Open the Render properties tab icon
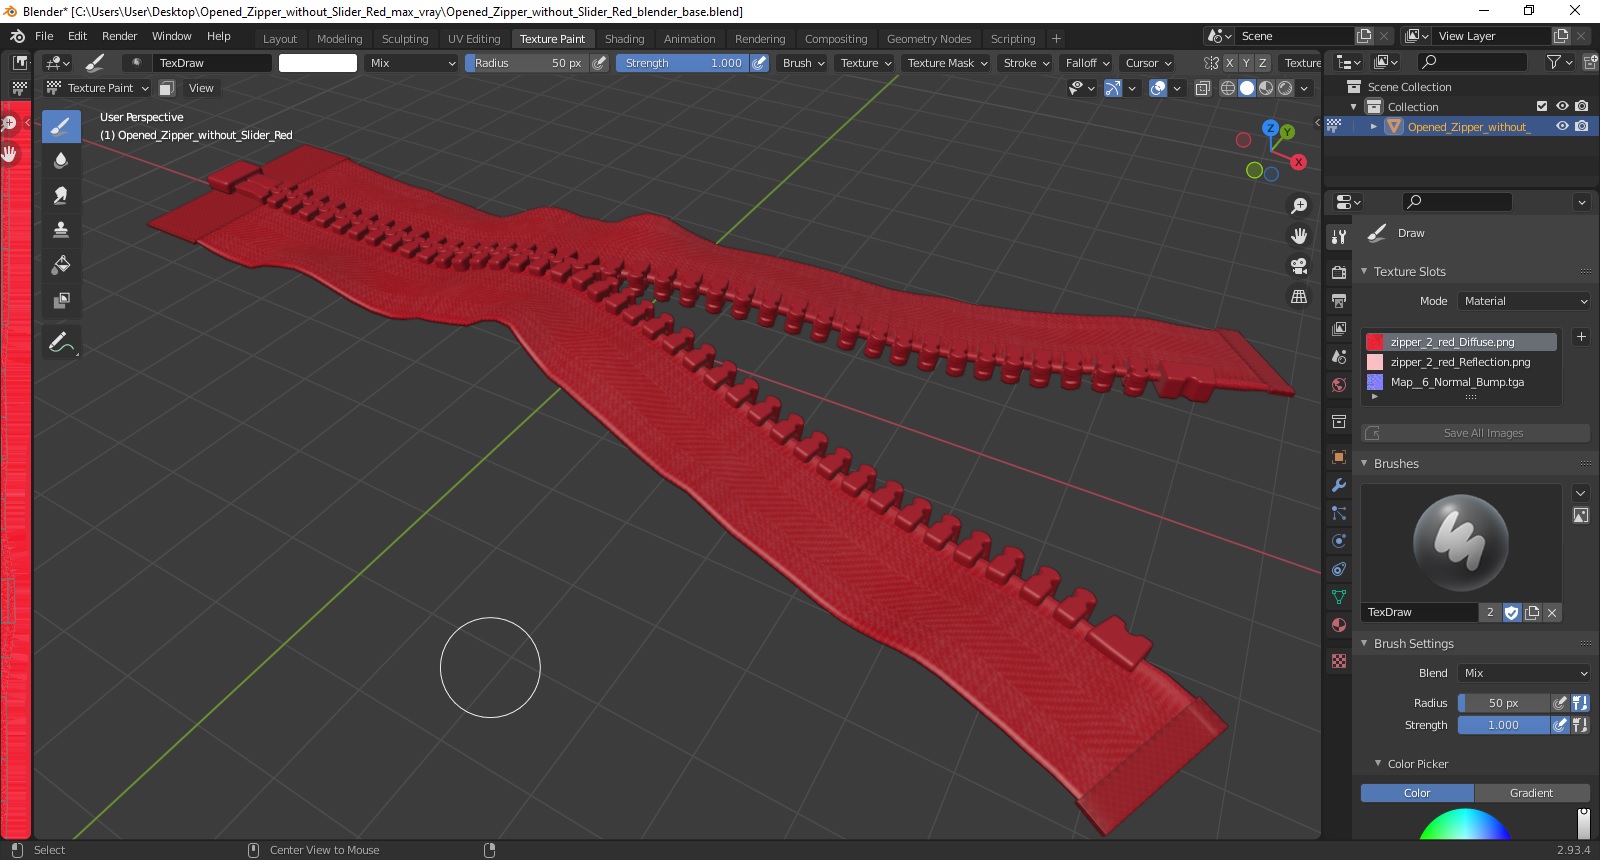The width and height of the screenshot is (1600, 860). pyautogui.click(x=1339, y=272)
